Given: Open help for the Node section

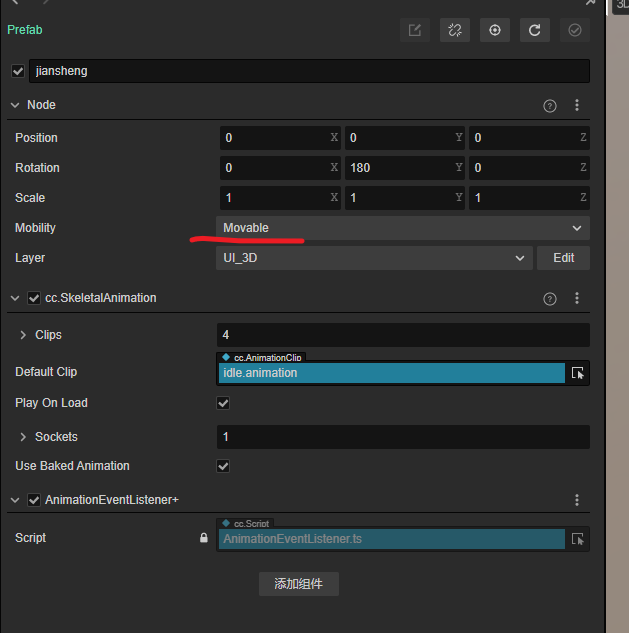Looking at the screenshot, I should pyautogui.click(x=550, y=106).
